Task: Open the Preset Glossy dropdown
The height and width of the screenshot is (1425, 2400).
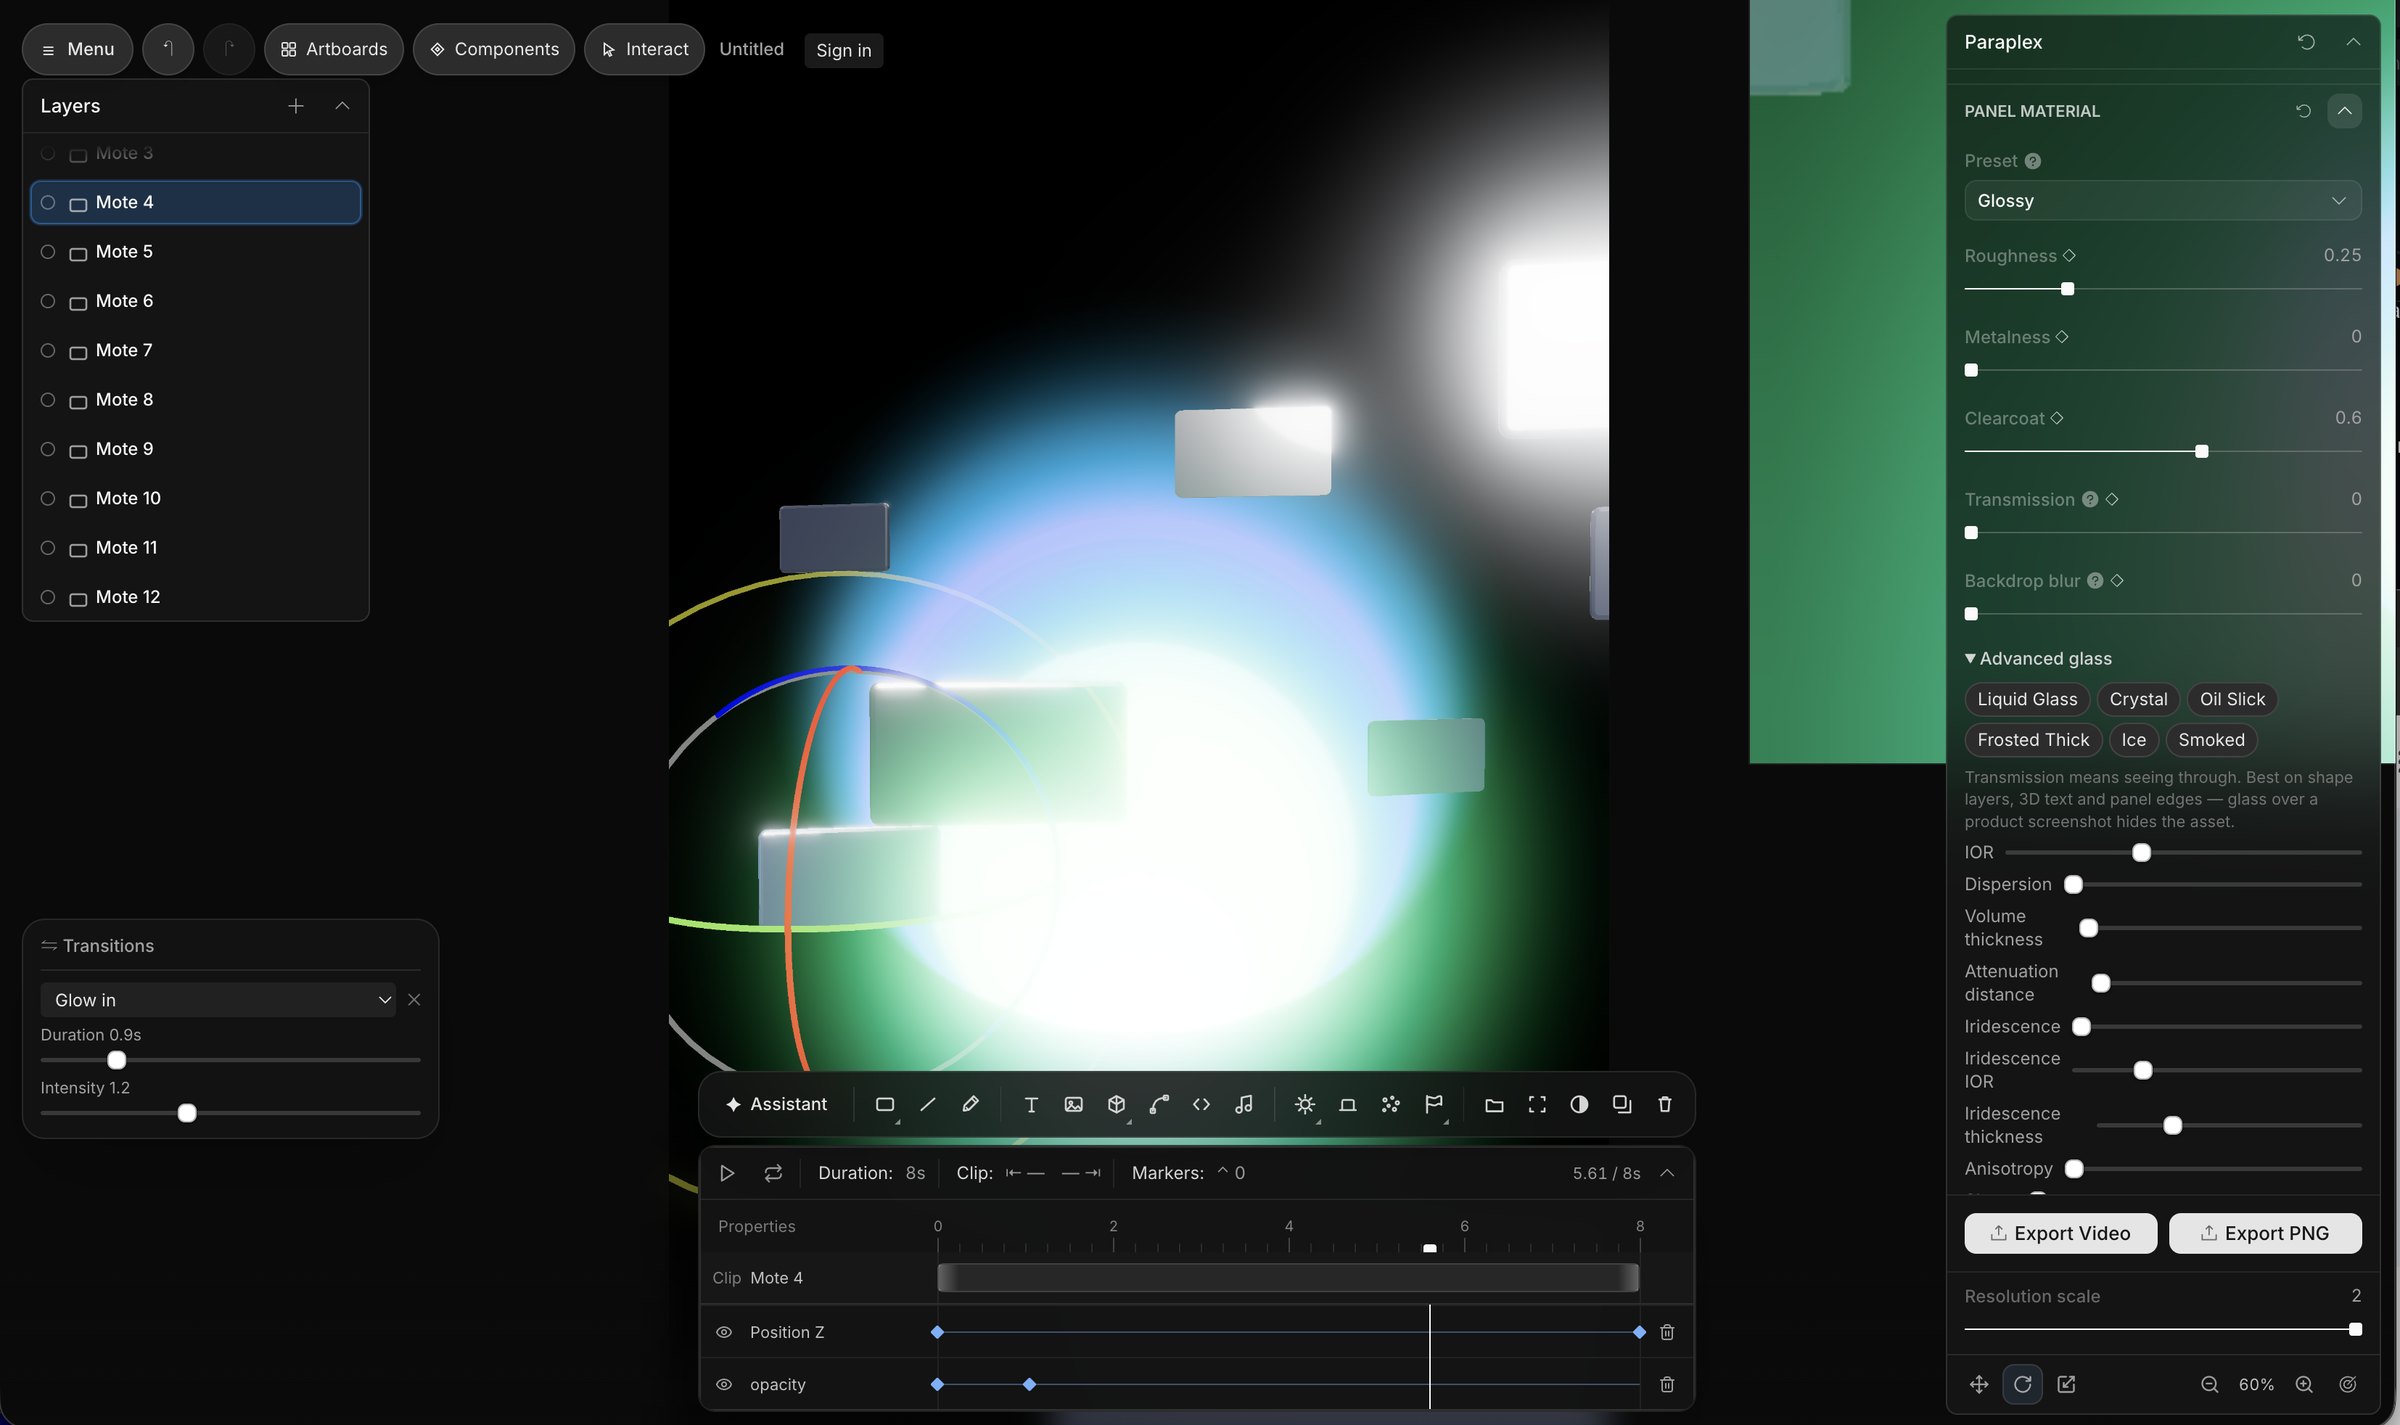Action: tap(2162, 201)
